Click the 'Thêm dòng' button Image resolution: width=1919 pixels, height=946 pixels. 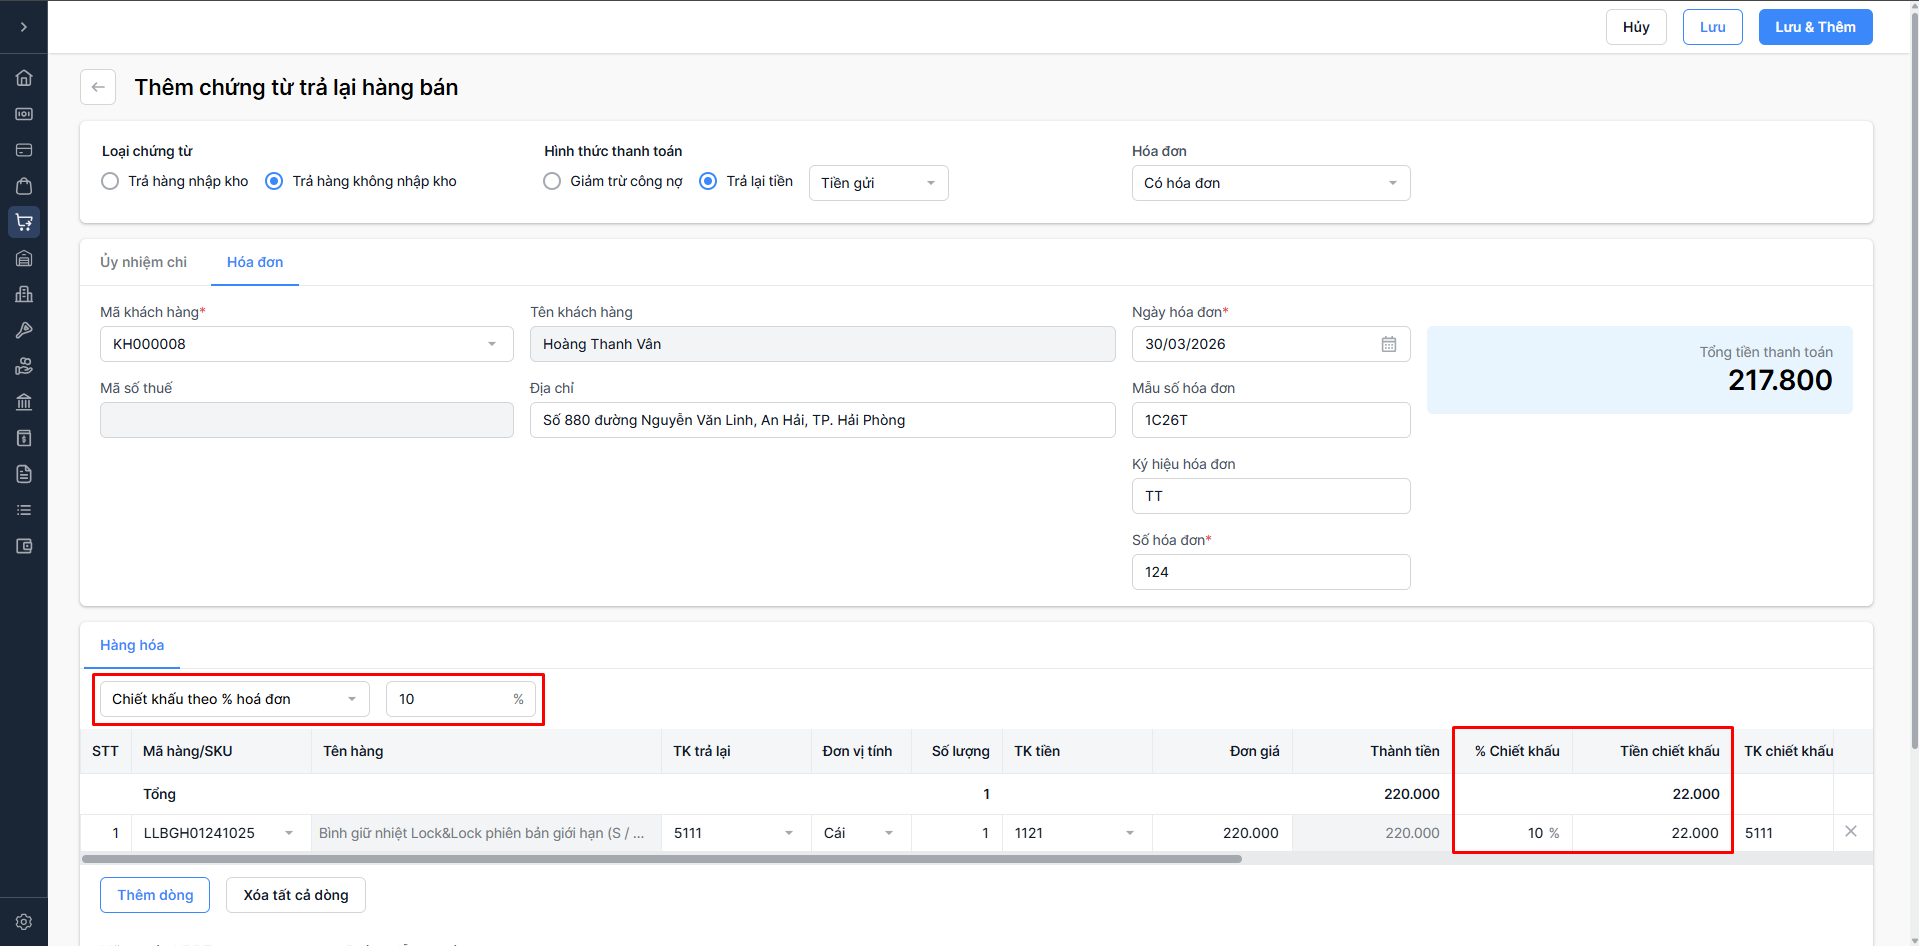pyautogui.click(x=155, y=895)
